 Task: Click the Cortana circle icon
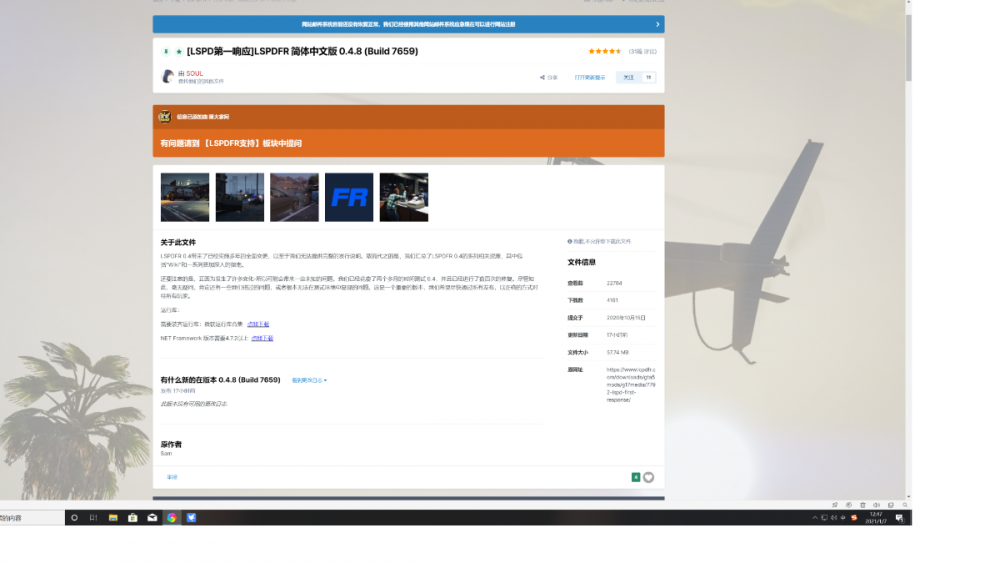74,518
